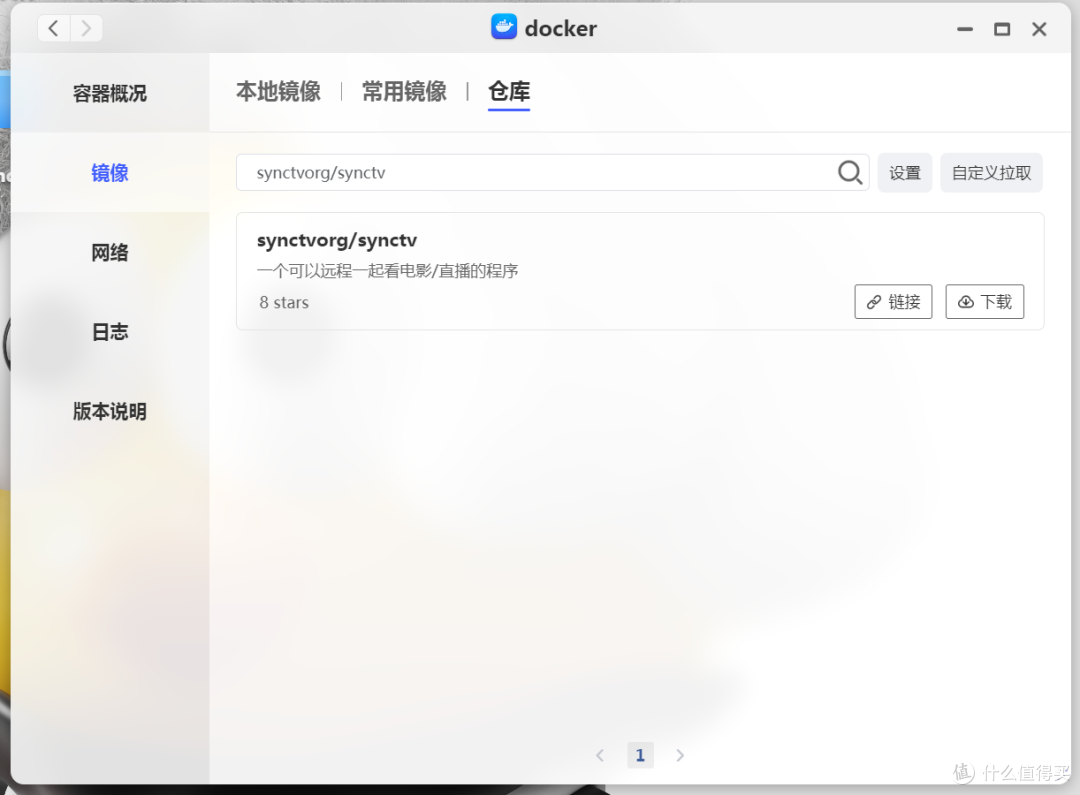Open the 链接 link for synctvorg/synctv
This screenshot has width=1080, height=795.
click(893, 302)
